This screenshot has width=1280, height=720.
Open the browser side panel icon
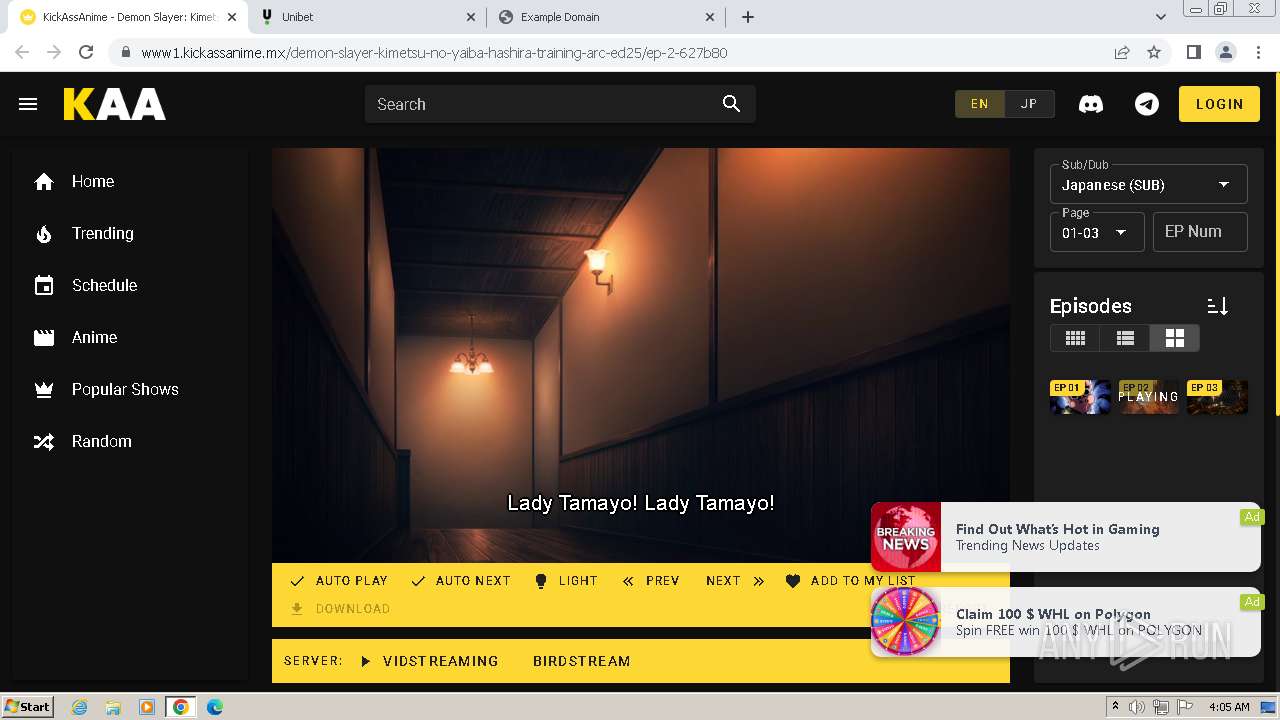1193,52
